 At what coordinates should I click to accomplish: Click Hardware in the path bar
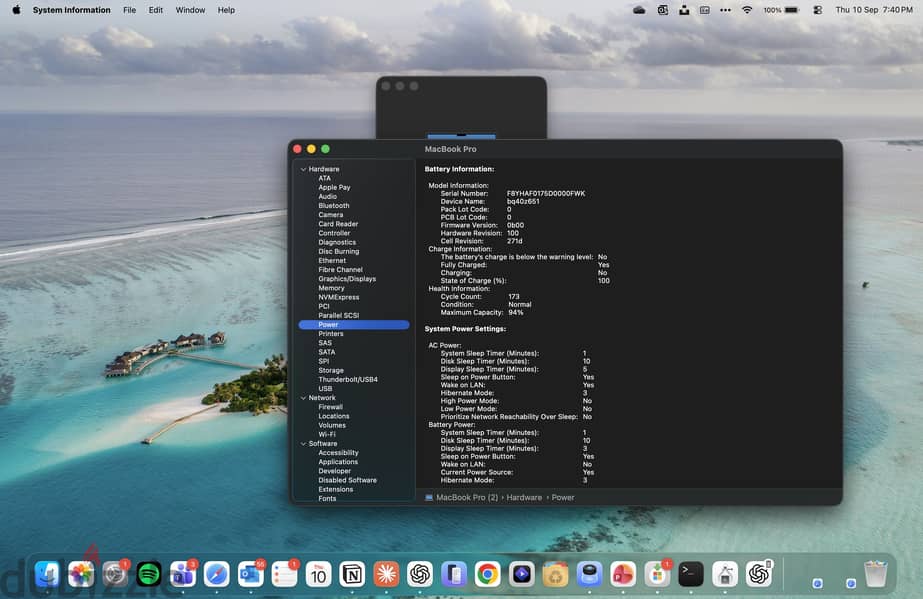[x=524, y=497]
